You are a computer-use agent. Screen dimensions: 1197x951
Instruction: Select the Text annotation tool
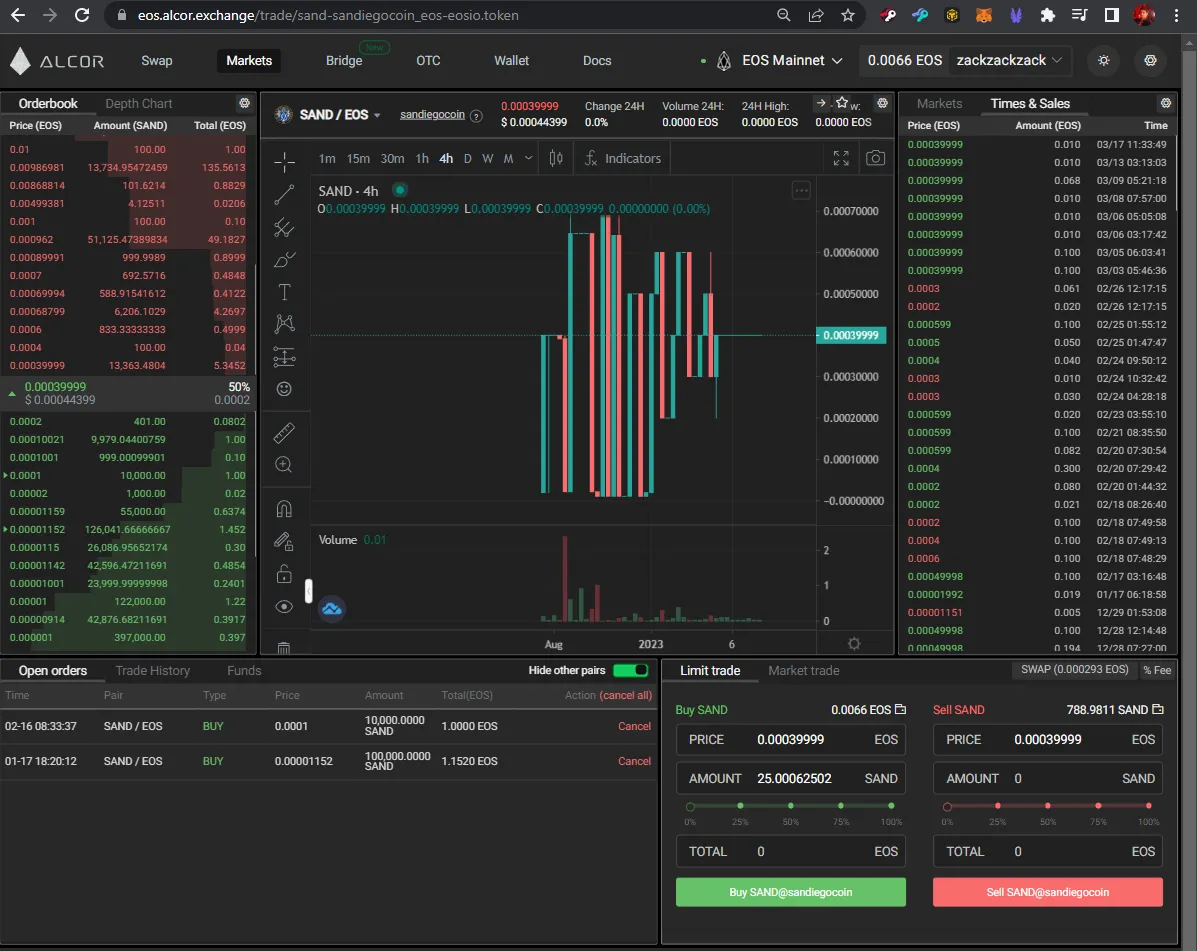[284, 292]
